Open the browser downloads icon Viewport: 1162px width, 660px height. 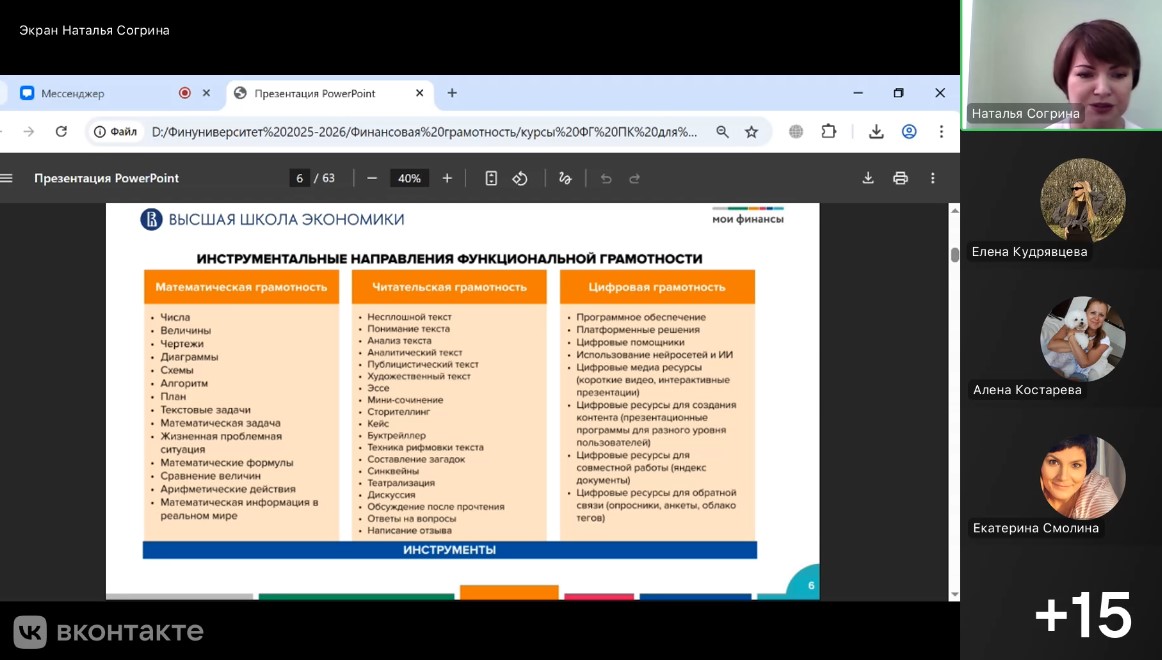point(876,131)
